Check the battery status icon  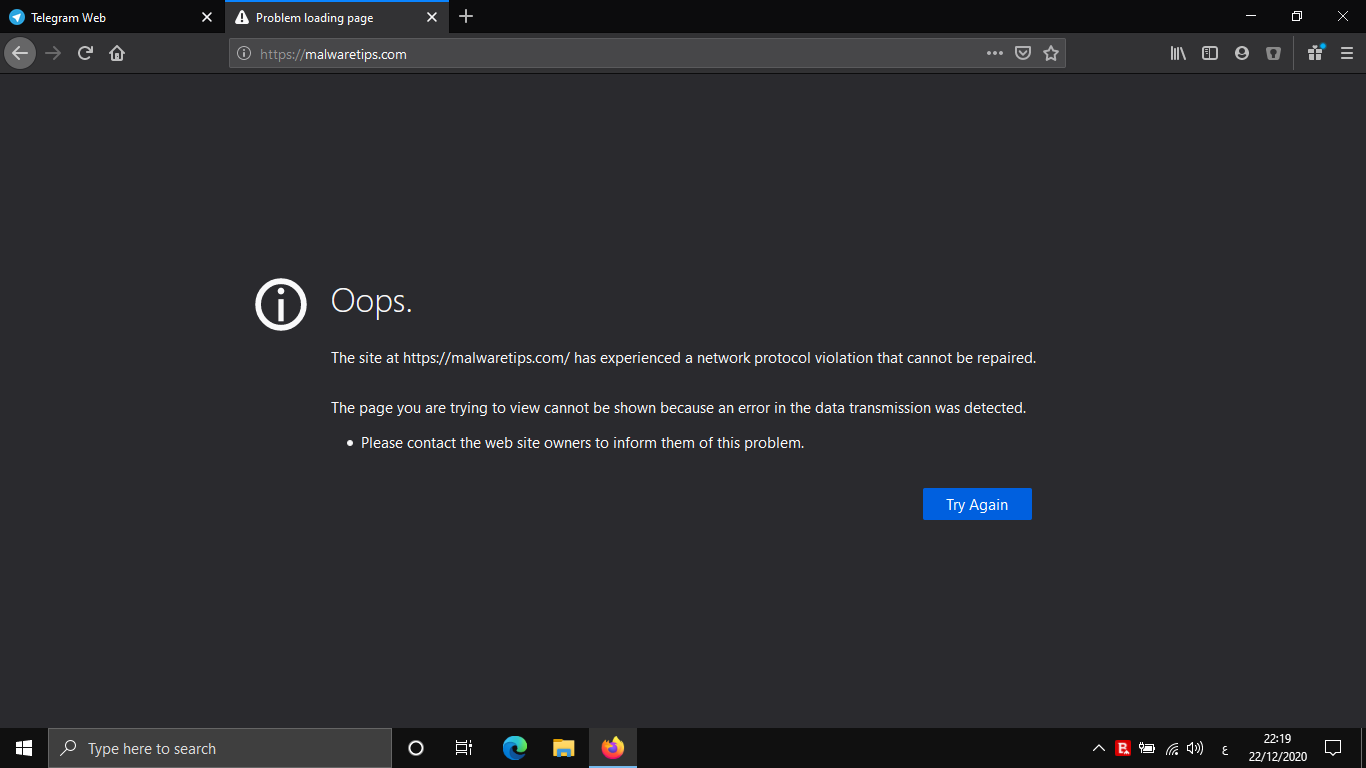coord(1147,748)
